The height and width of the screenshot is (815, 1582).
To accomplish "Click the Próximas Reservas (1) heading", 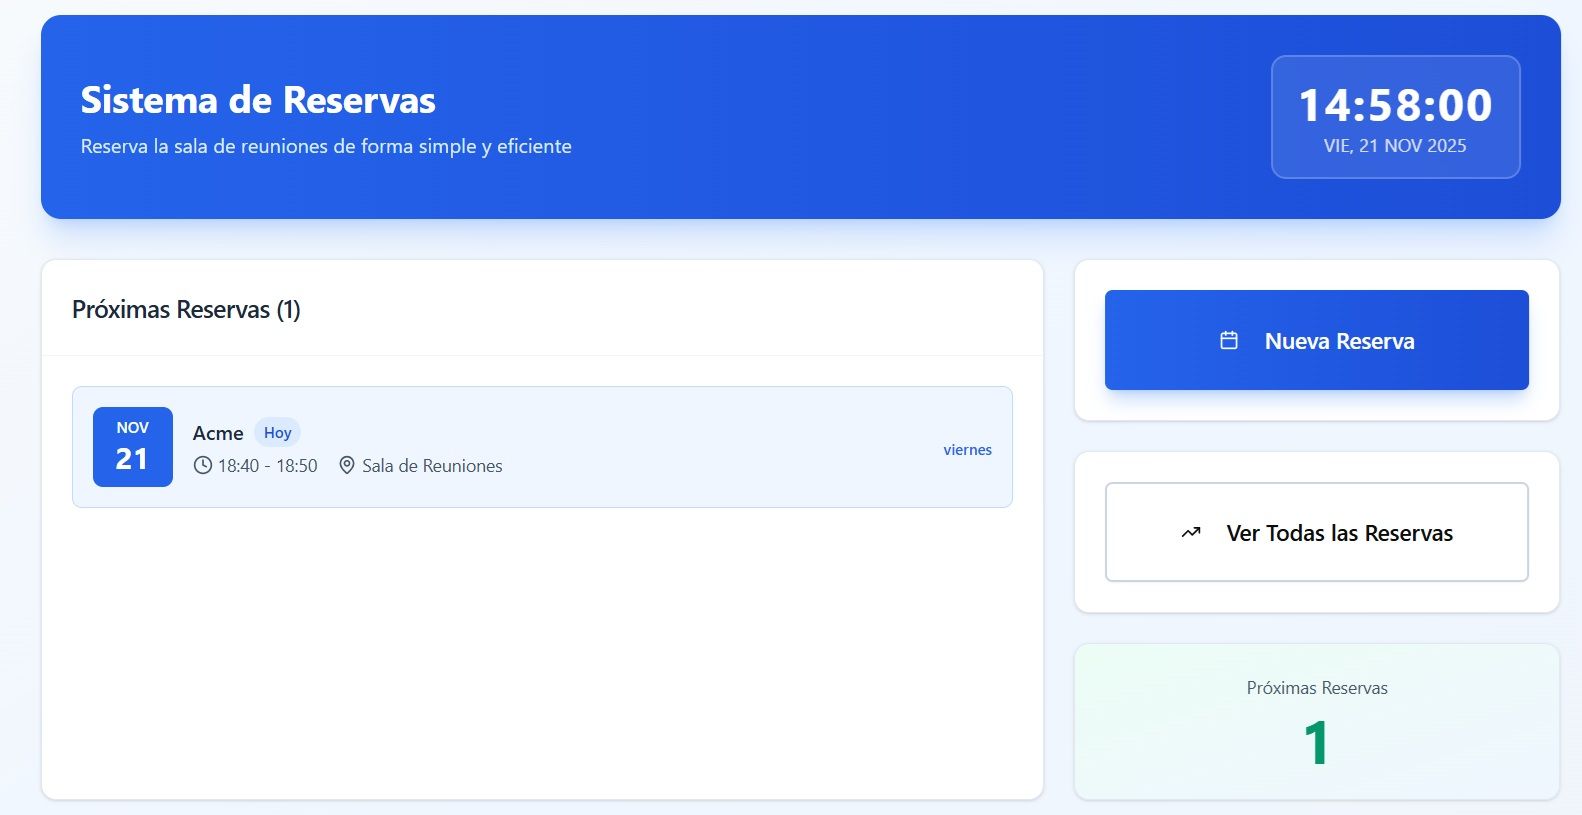I will 186,310.
